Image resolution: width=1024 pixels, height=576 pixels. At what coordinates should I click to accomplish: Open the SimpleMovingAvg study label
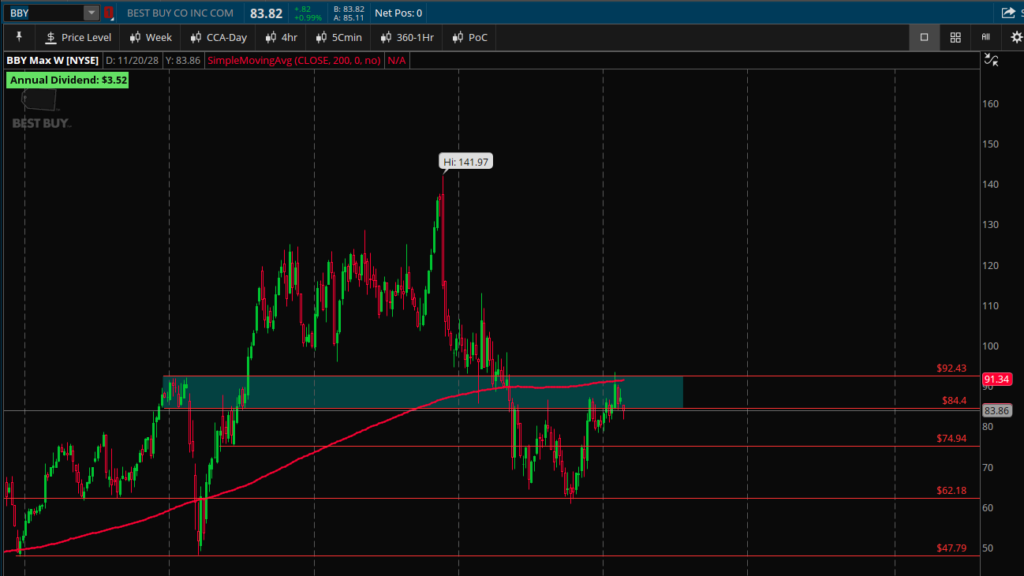tap(294, 60)
